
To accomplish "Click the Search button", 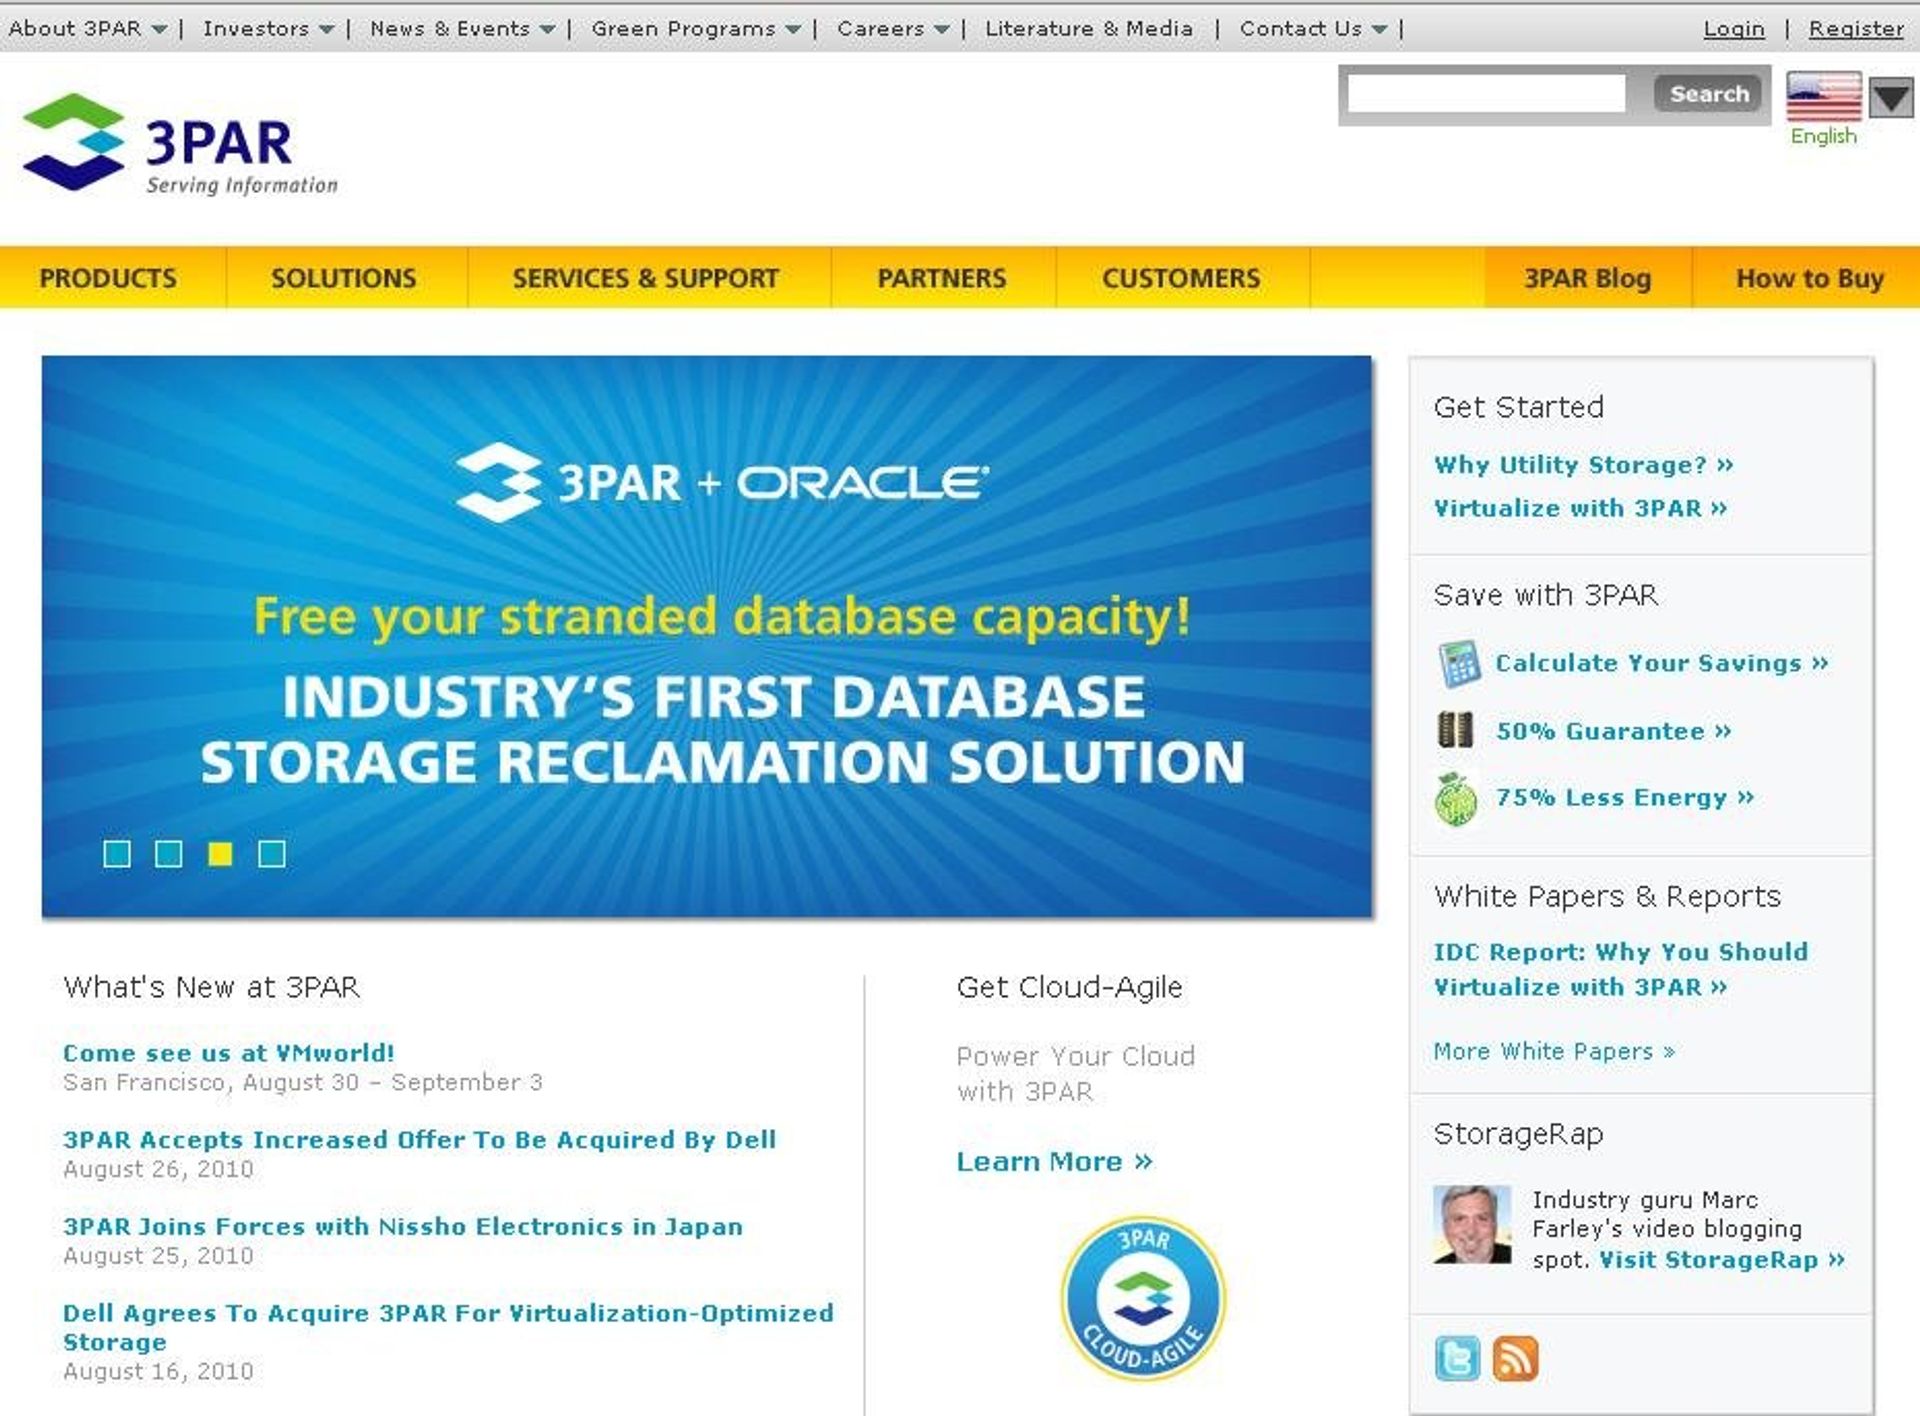I will coord(1708,94).
